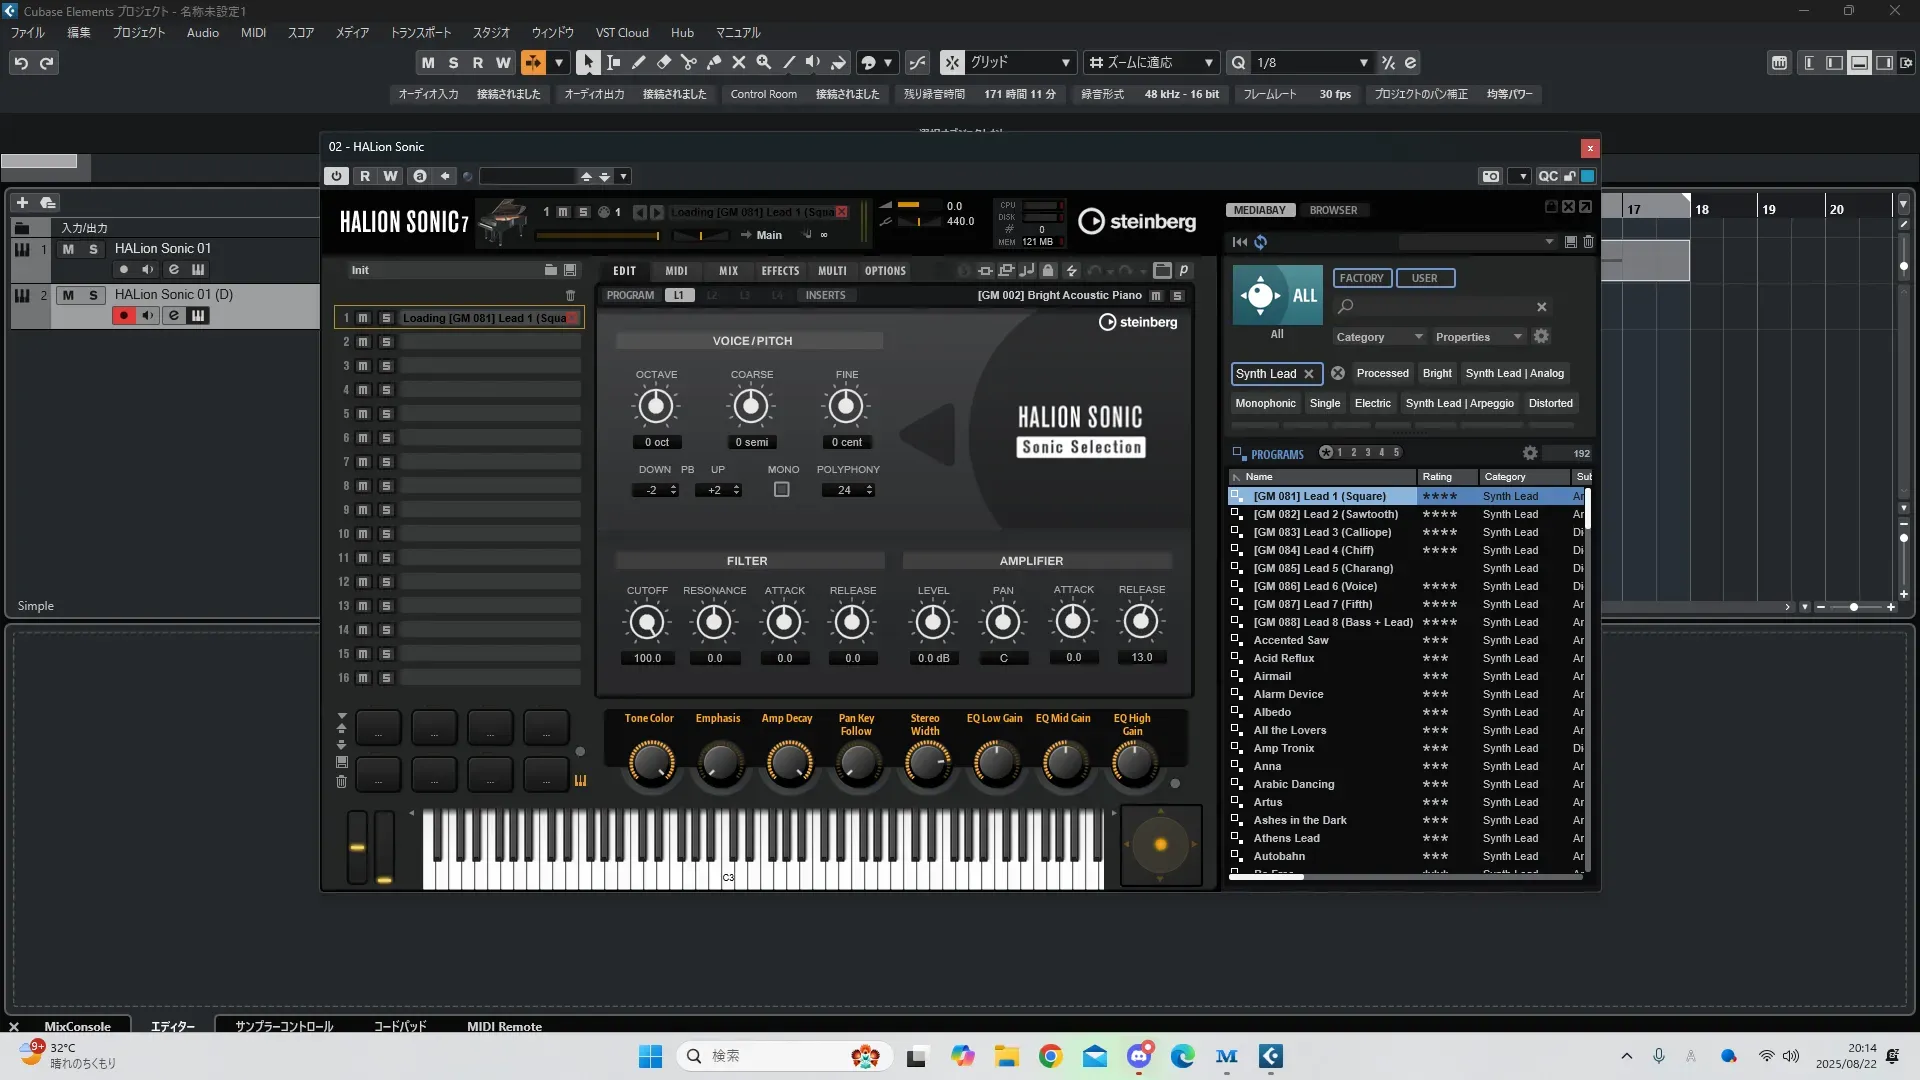Select the Zoom magnifier tool
This screenshot has height=1080, width=1920.
pyautogui.click(x=763, y=62)
